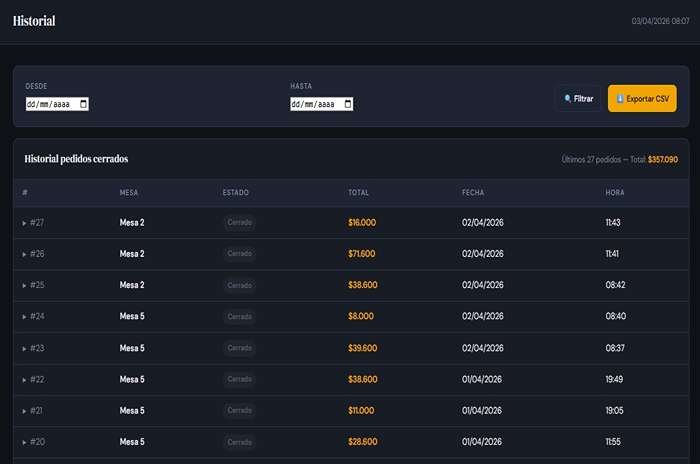Expand order #27 row details
Viewport: 700px width, 464px height.
[x=25, y=223]
